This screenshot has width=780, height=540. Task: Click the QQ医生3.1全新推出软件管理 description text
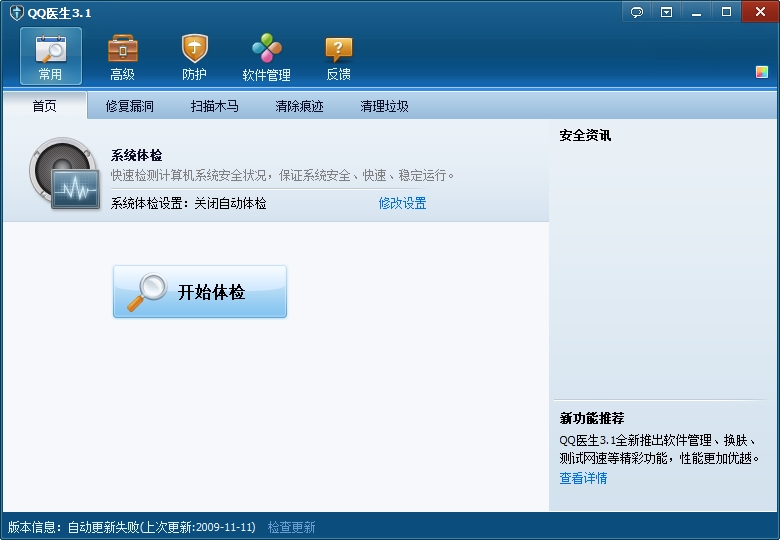click(659, 449)
